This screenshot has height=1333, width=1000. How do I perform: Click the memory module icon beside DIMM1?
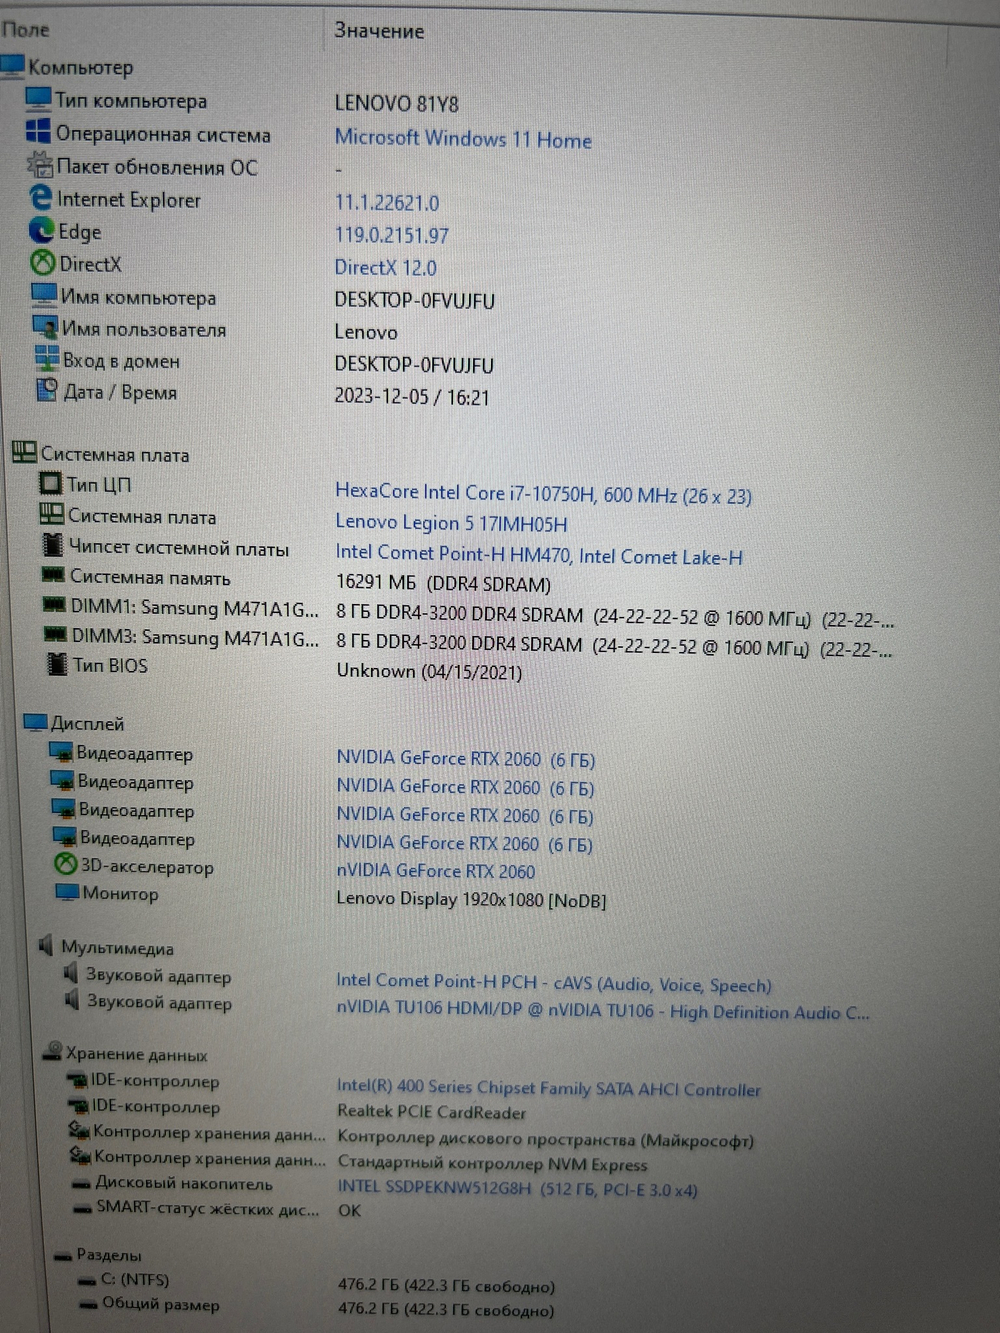pyautogui.click(x=55, y=607)
